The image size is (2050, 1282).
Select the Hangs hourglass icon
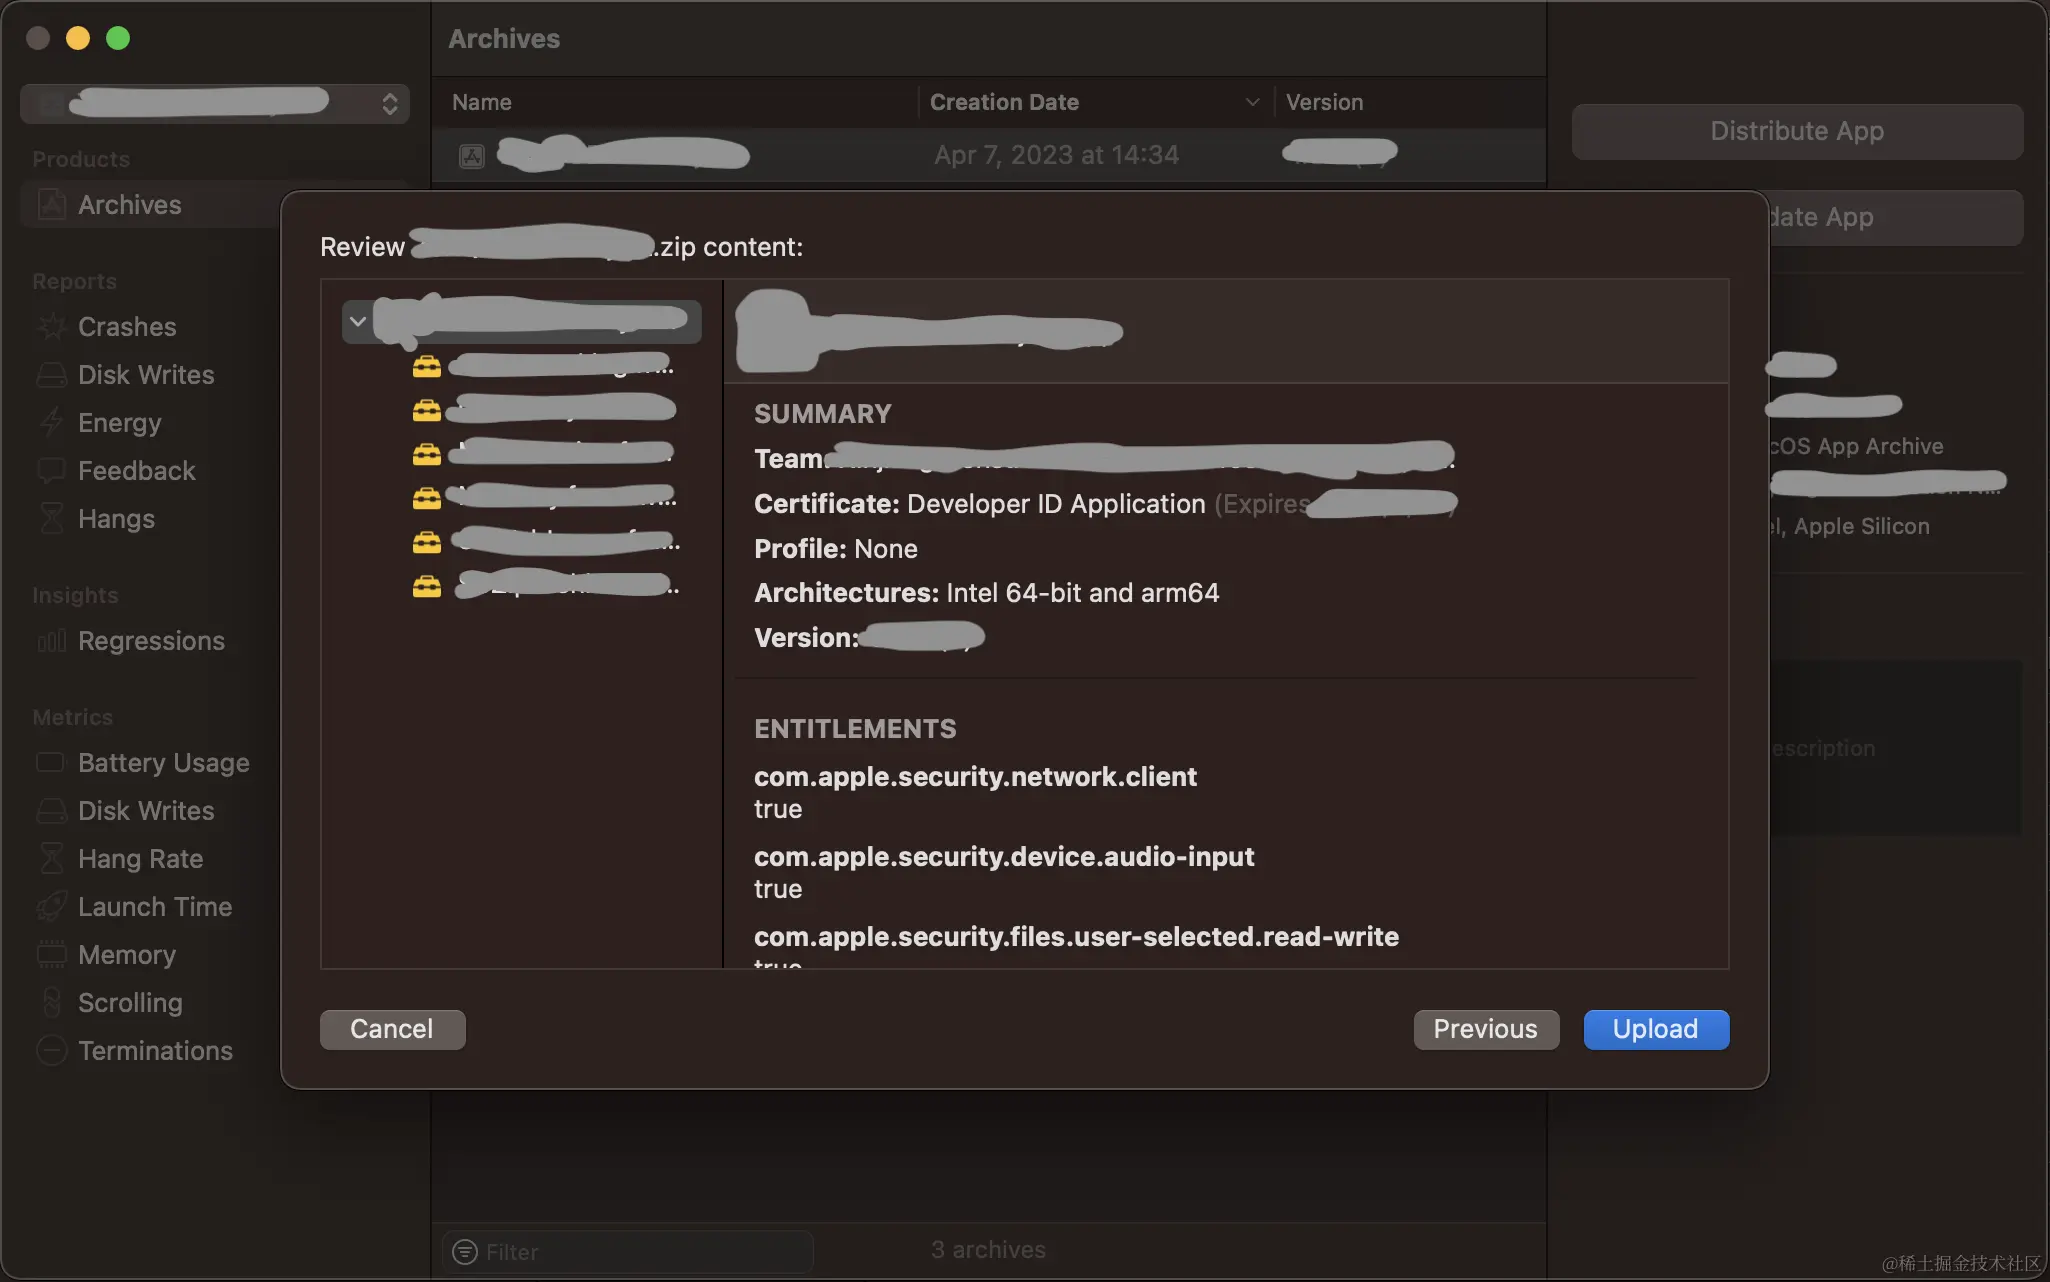click(x=52, y=519)
